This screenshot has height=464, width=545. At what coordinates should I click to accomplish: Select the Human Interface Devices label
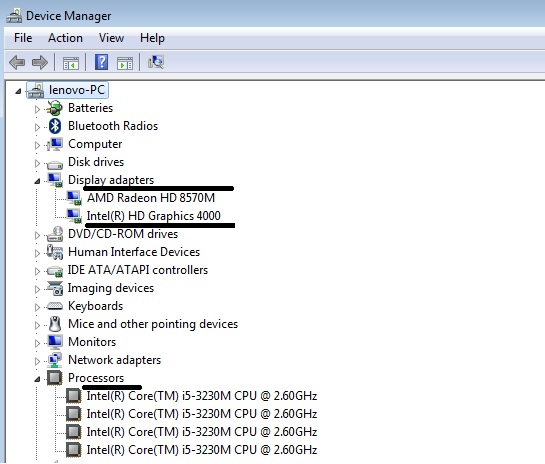134,252
